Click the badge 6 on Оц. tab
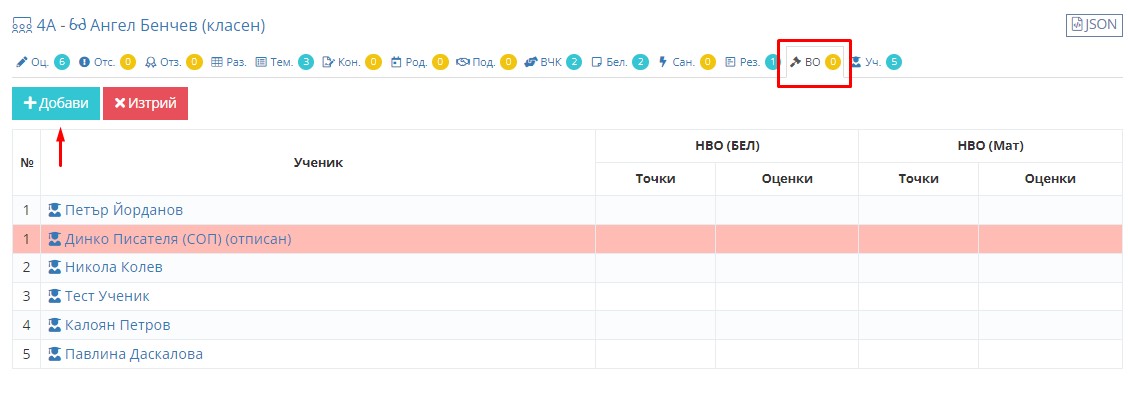Screen dimensions: 1128x394 [63, 63]
